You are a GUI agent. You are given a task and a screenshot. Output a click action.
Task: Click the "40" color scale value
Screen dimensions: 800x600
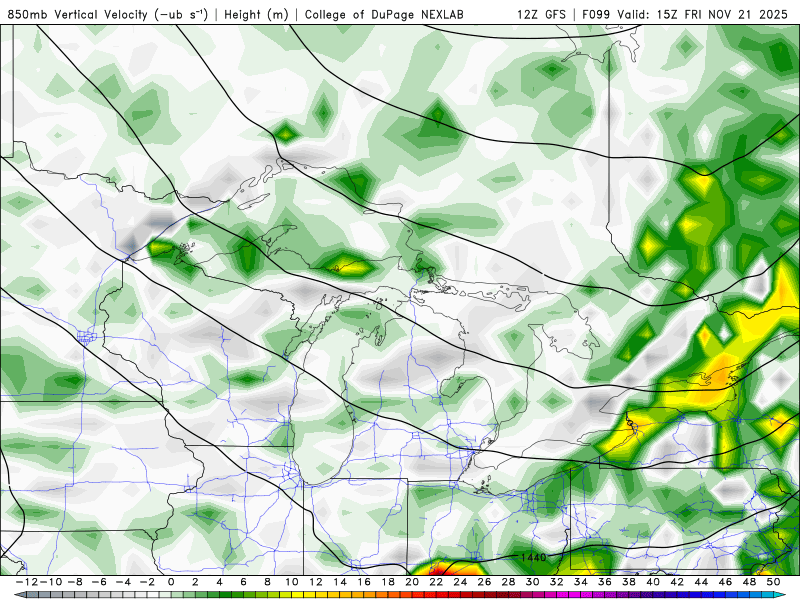[x=653, y=582]
